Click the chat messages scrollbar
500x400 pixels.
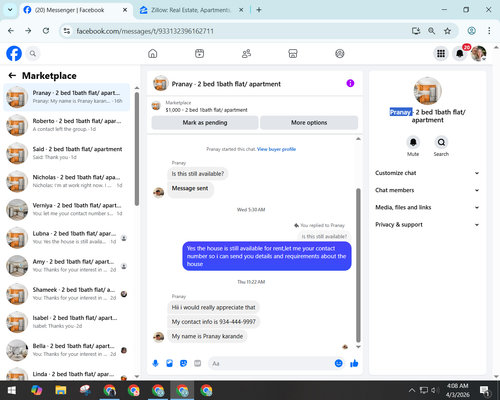358,265
